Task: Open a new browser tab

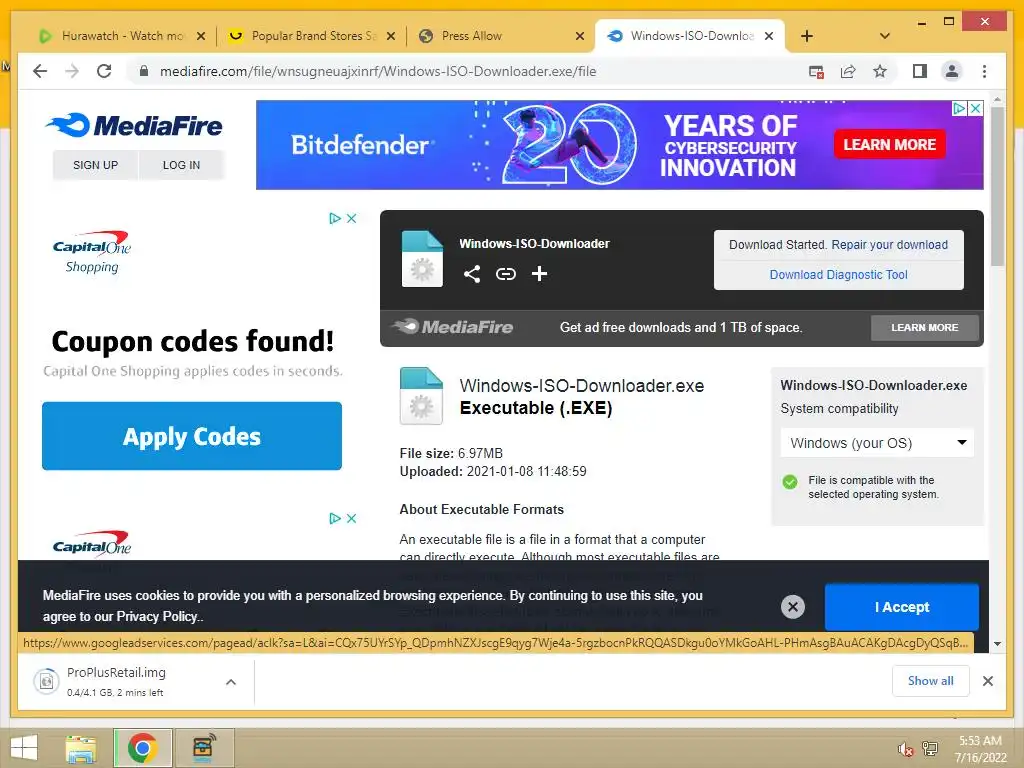Action: pos(807,36)
